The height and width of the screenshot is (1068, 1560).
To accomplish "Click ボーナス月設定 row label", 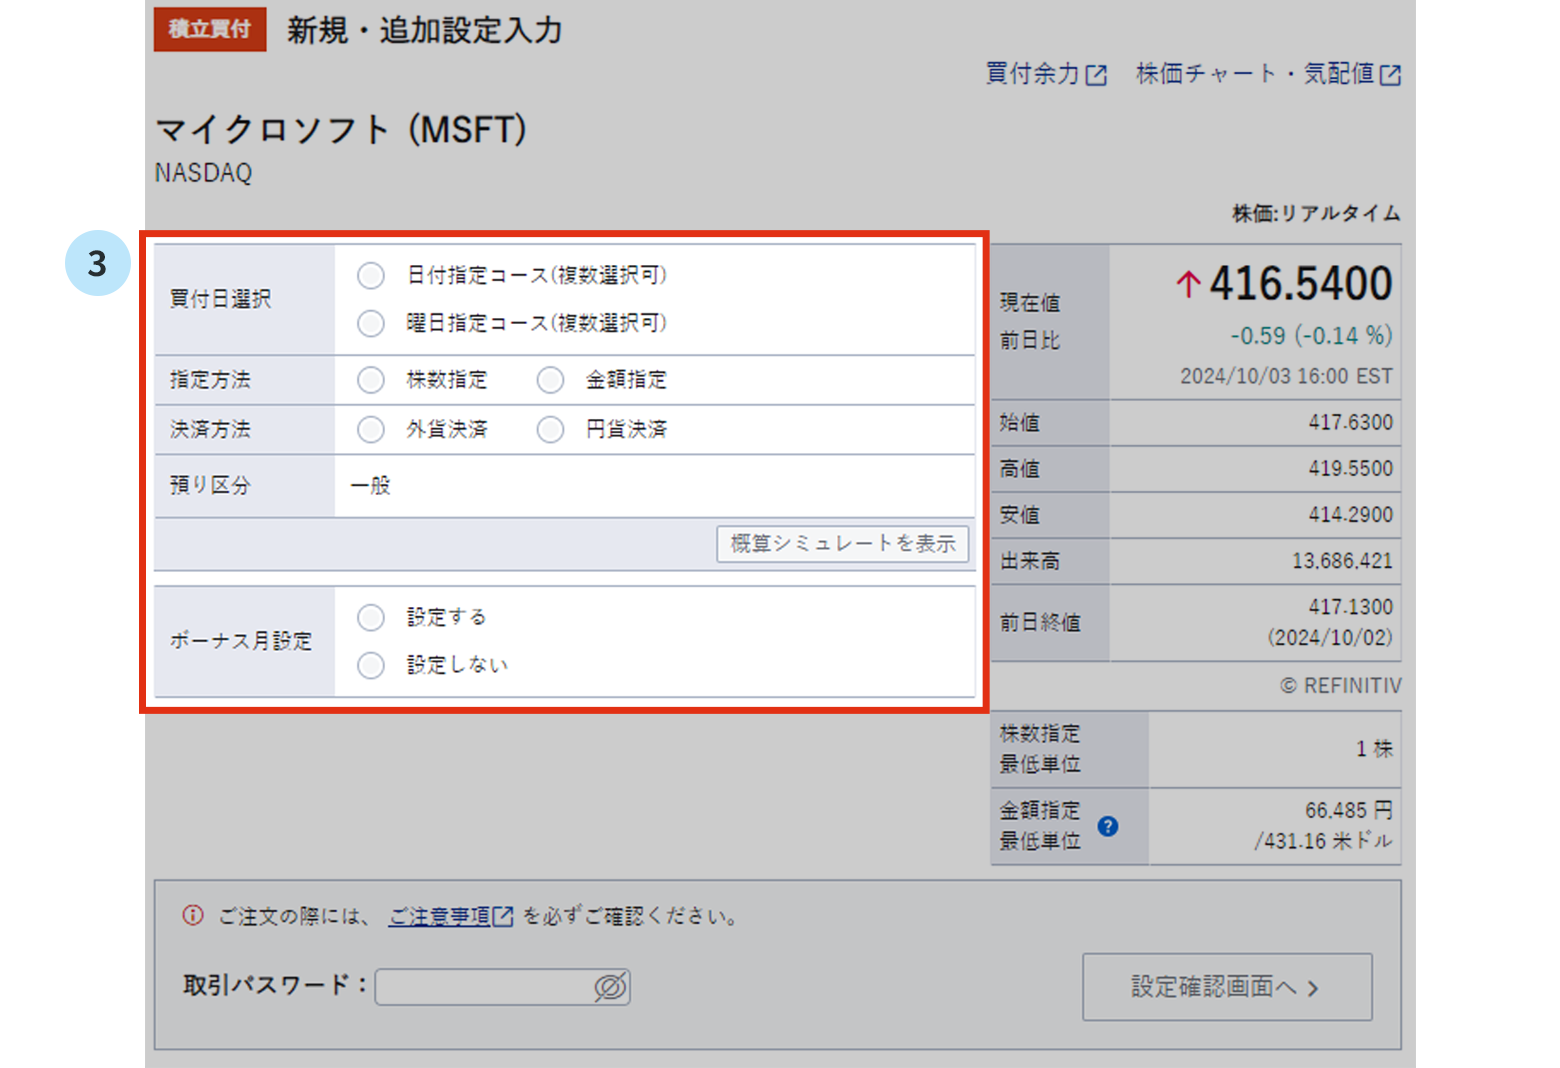I will (241, 641).
